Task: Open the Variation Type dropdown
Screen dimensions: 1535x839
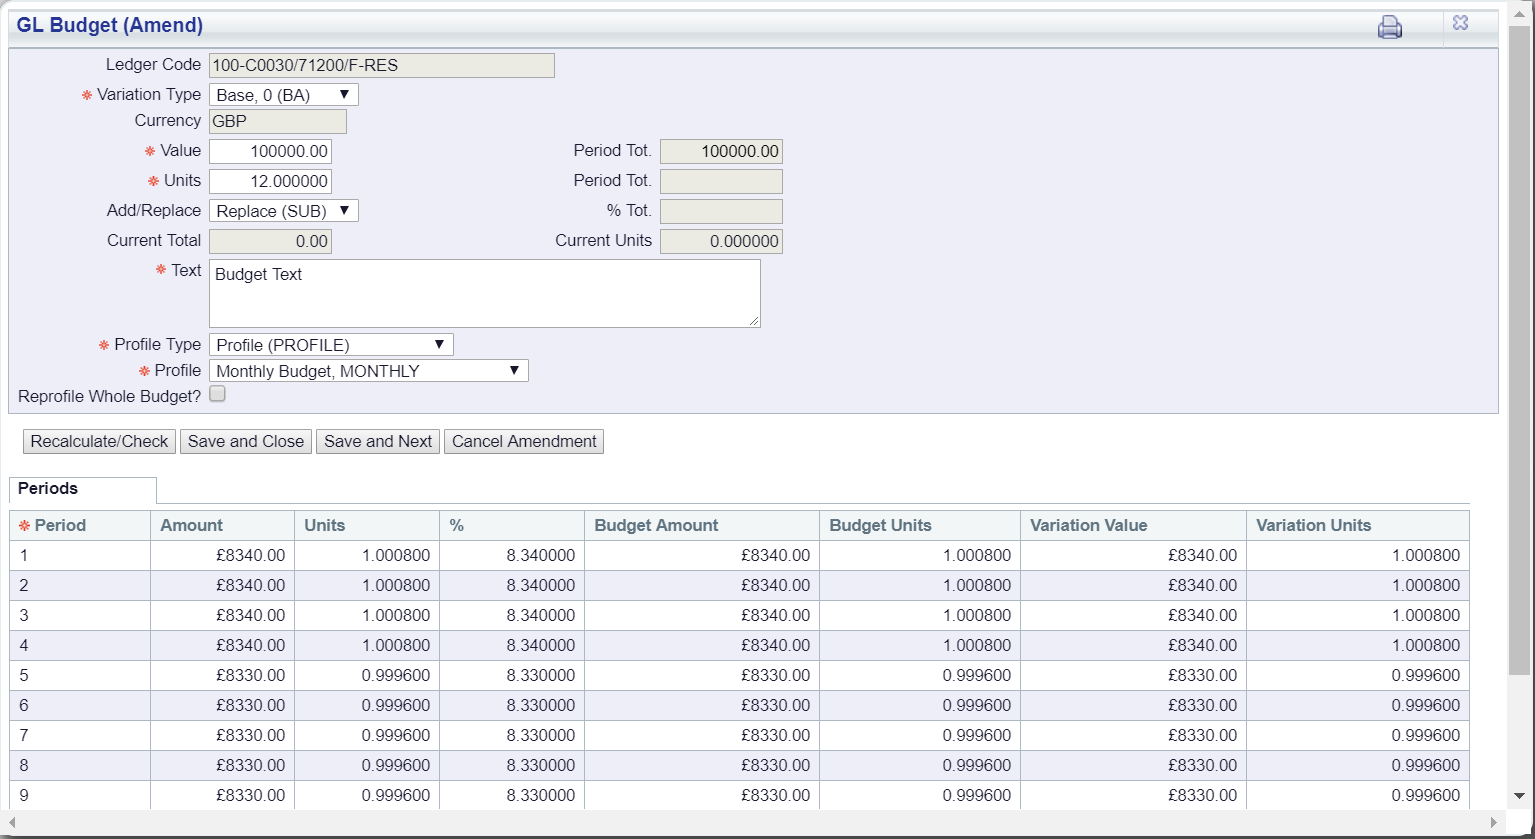Action: pos(284,95)
